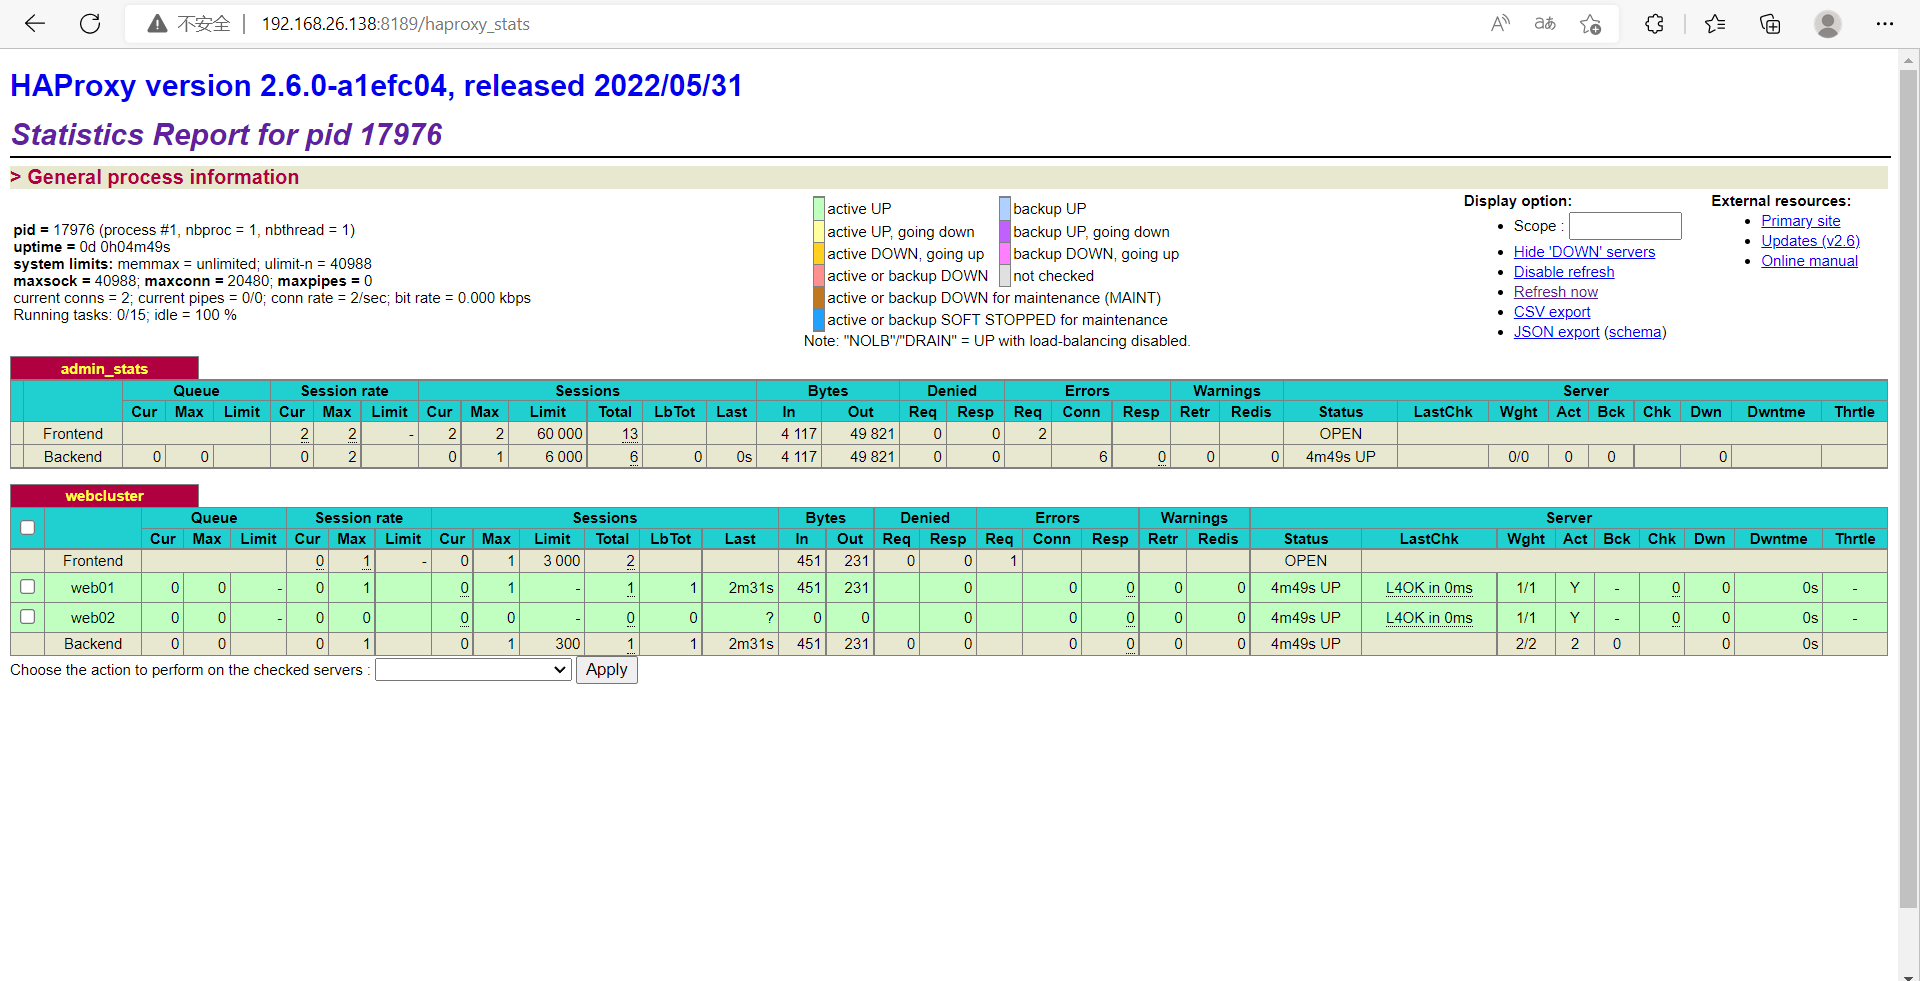The image size is (1920, 981).
Task: Click the Apply button
Action: [x=607, y=670]
